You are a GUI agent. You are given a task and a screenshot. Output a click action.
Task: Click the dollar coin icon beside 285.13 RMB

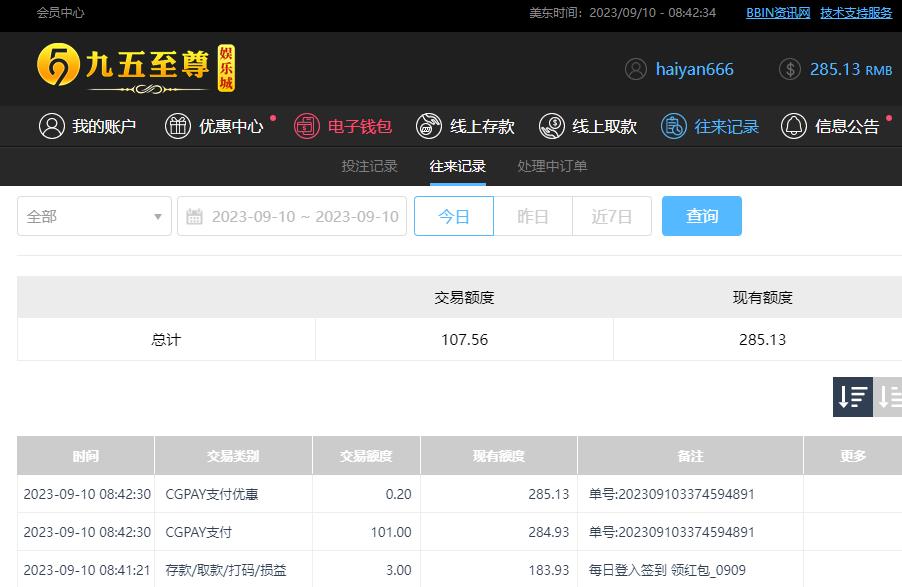(x=790, y=69)
